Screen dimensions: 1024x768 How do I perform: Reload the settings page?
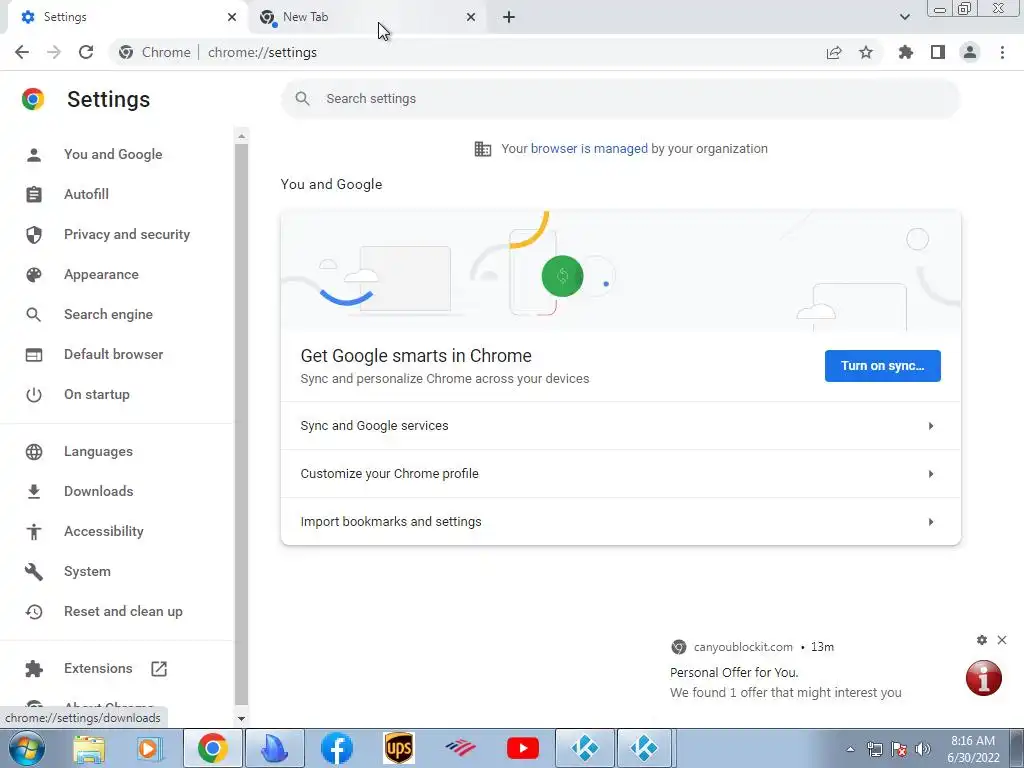click(x=86, y=52)
